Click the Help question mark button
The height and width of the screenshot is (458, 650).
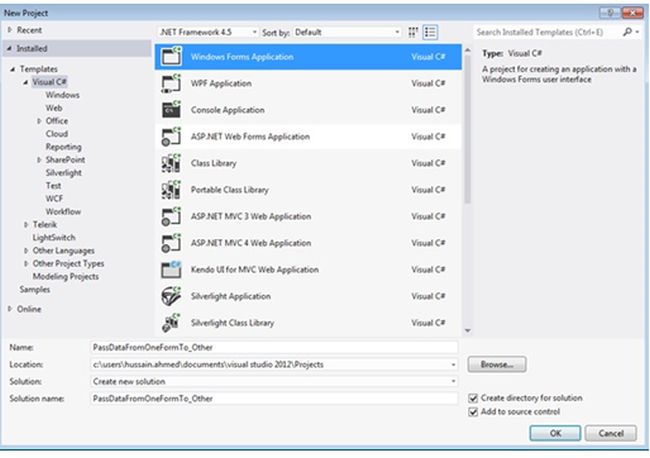coord(610,13)
